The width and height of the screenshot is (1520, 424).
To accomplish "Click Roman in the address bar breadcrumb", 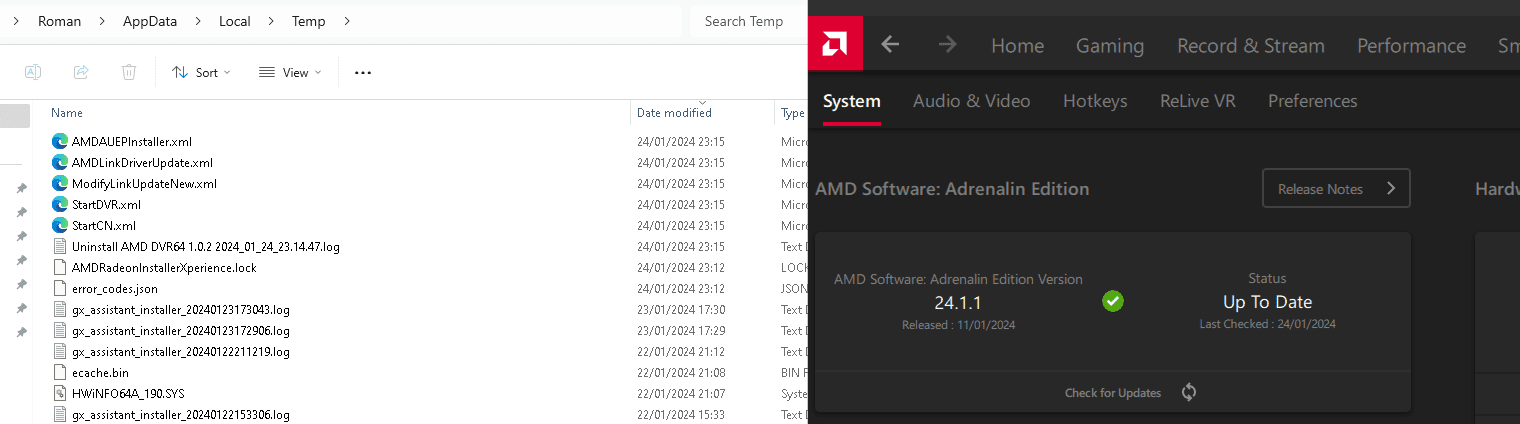I will [60, 21].
